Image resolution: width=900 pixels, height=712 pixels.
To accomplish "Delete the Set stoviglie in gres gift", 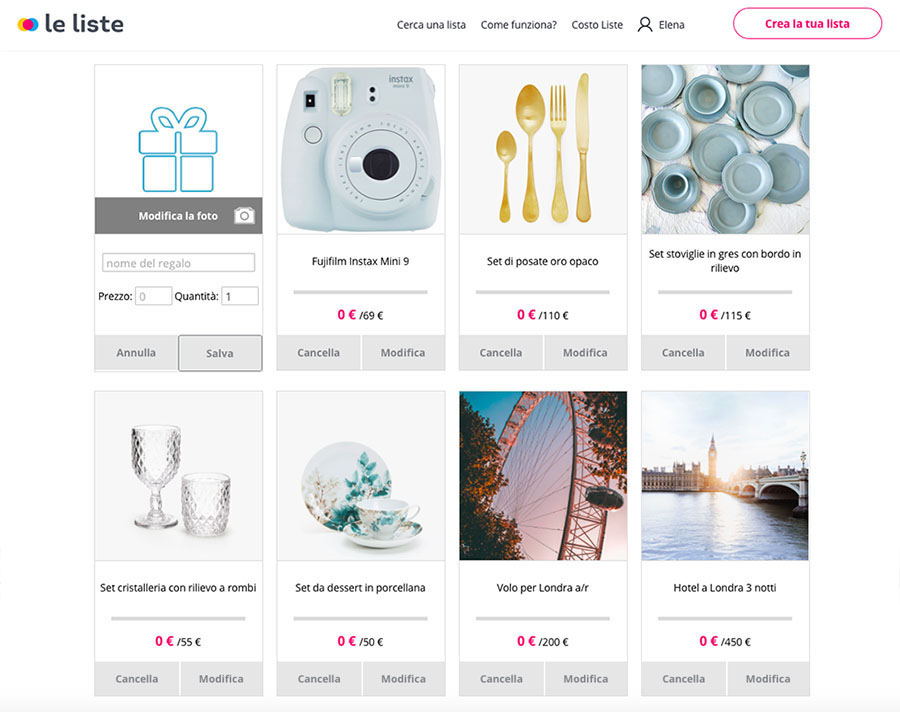I will coord(683,353).
